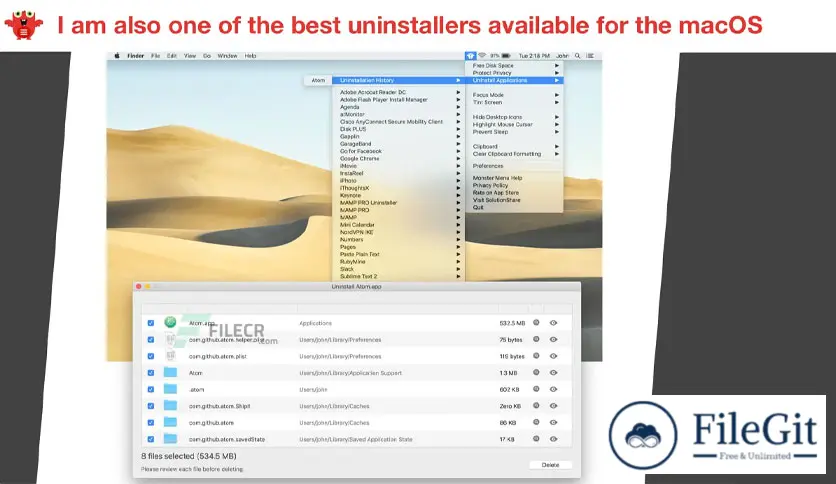Uncheck the Atom.app checkbox
This screenshot has height=484, width=836.
pos(151,323)
